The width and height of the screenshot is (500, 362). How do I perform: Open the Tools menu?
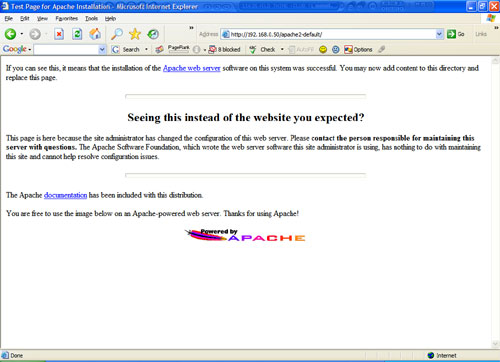click(x=91, y=19)
